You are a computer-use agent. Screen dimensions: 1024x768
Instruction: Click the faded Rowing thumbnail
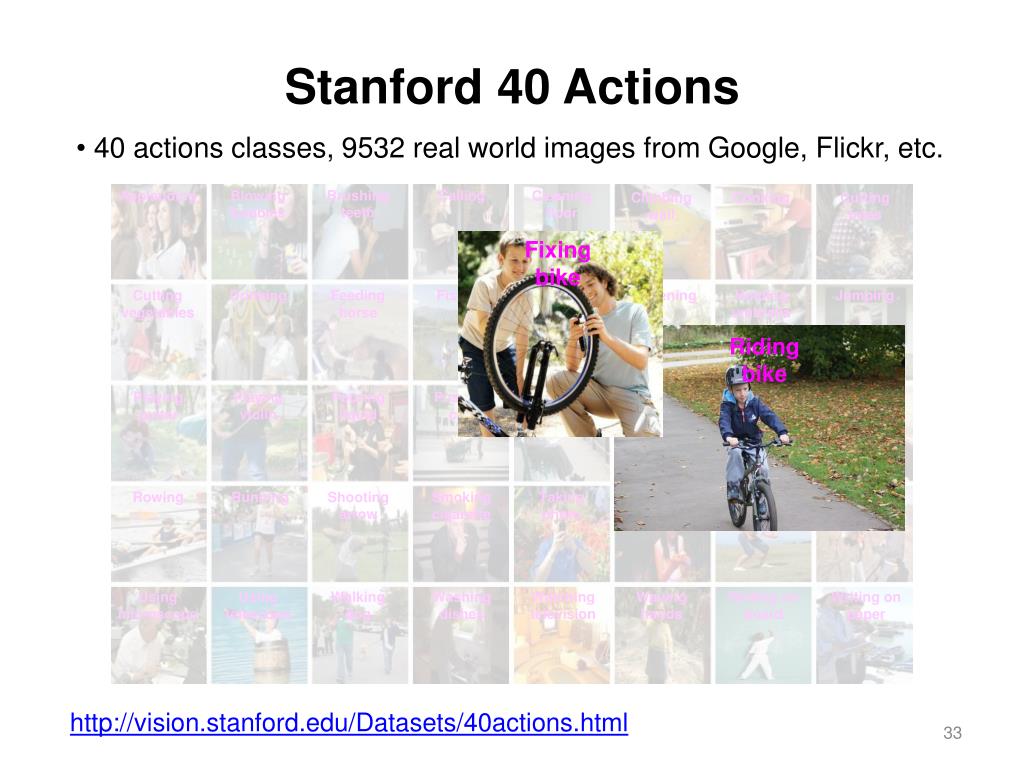(x=159, y=534)
